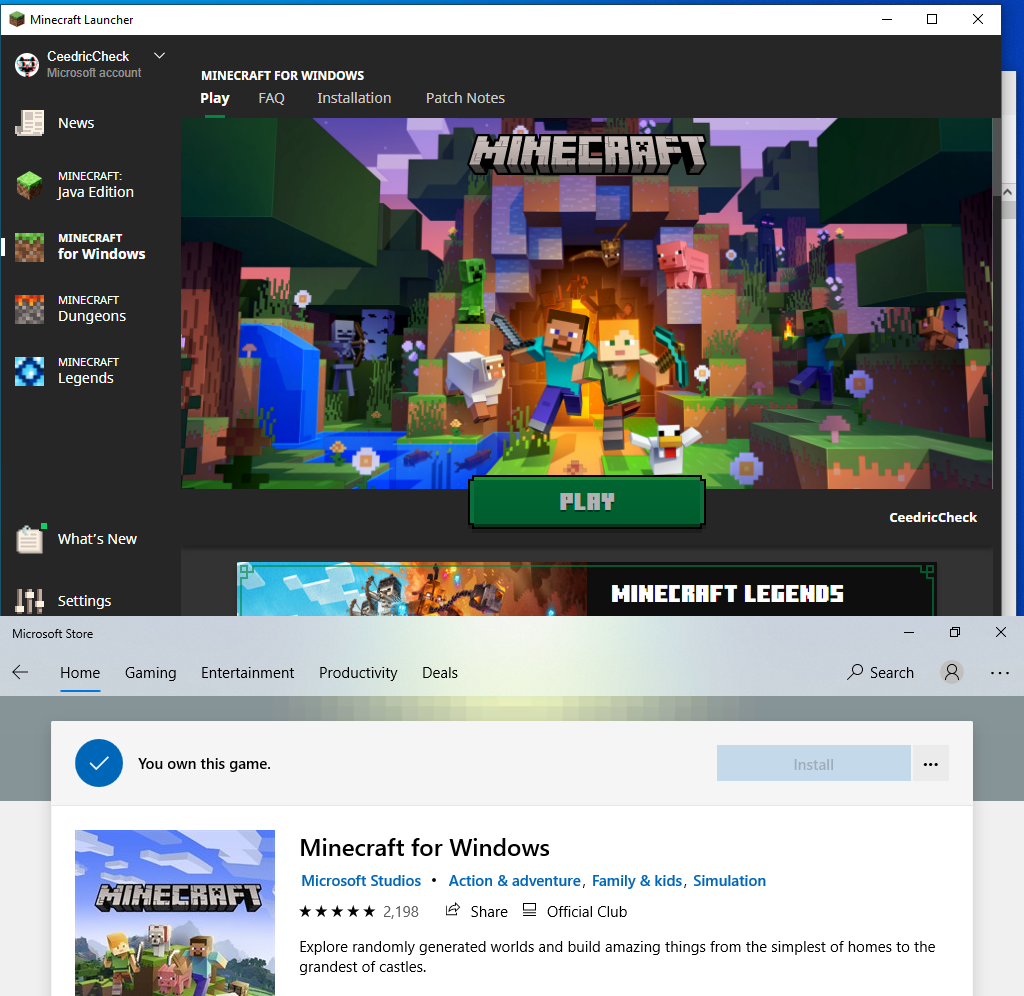Click the CeedricCheck gamertag near Play button
Viewport: 1024px width, 996px height.
(x=933, y=517)
